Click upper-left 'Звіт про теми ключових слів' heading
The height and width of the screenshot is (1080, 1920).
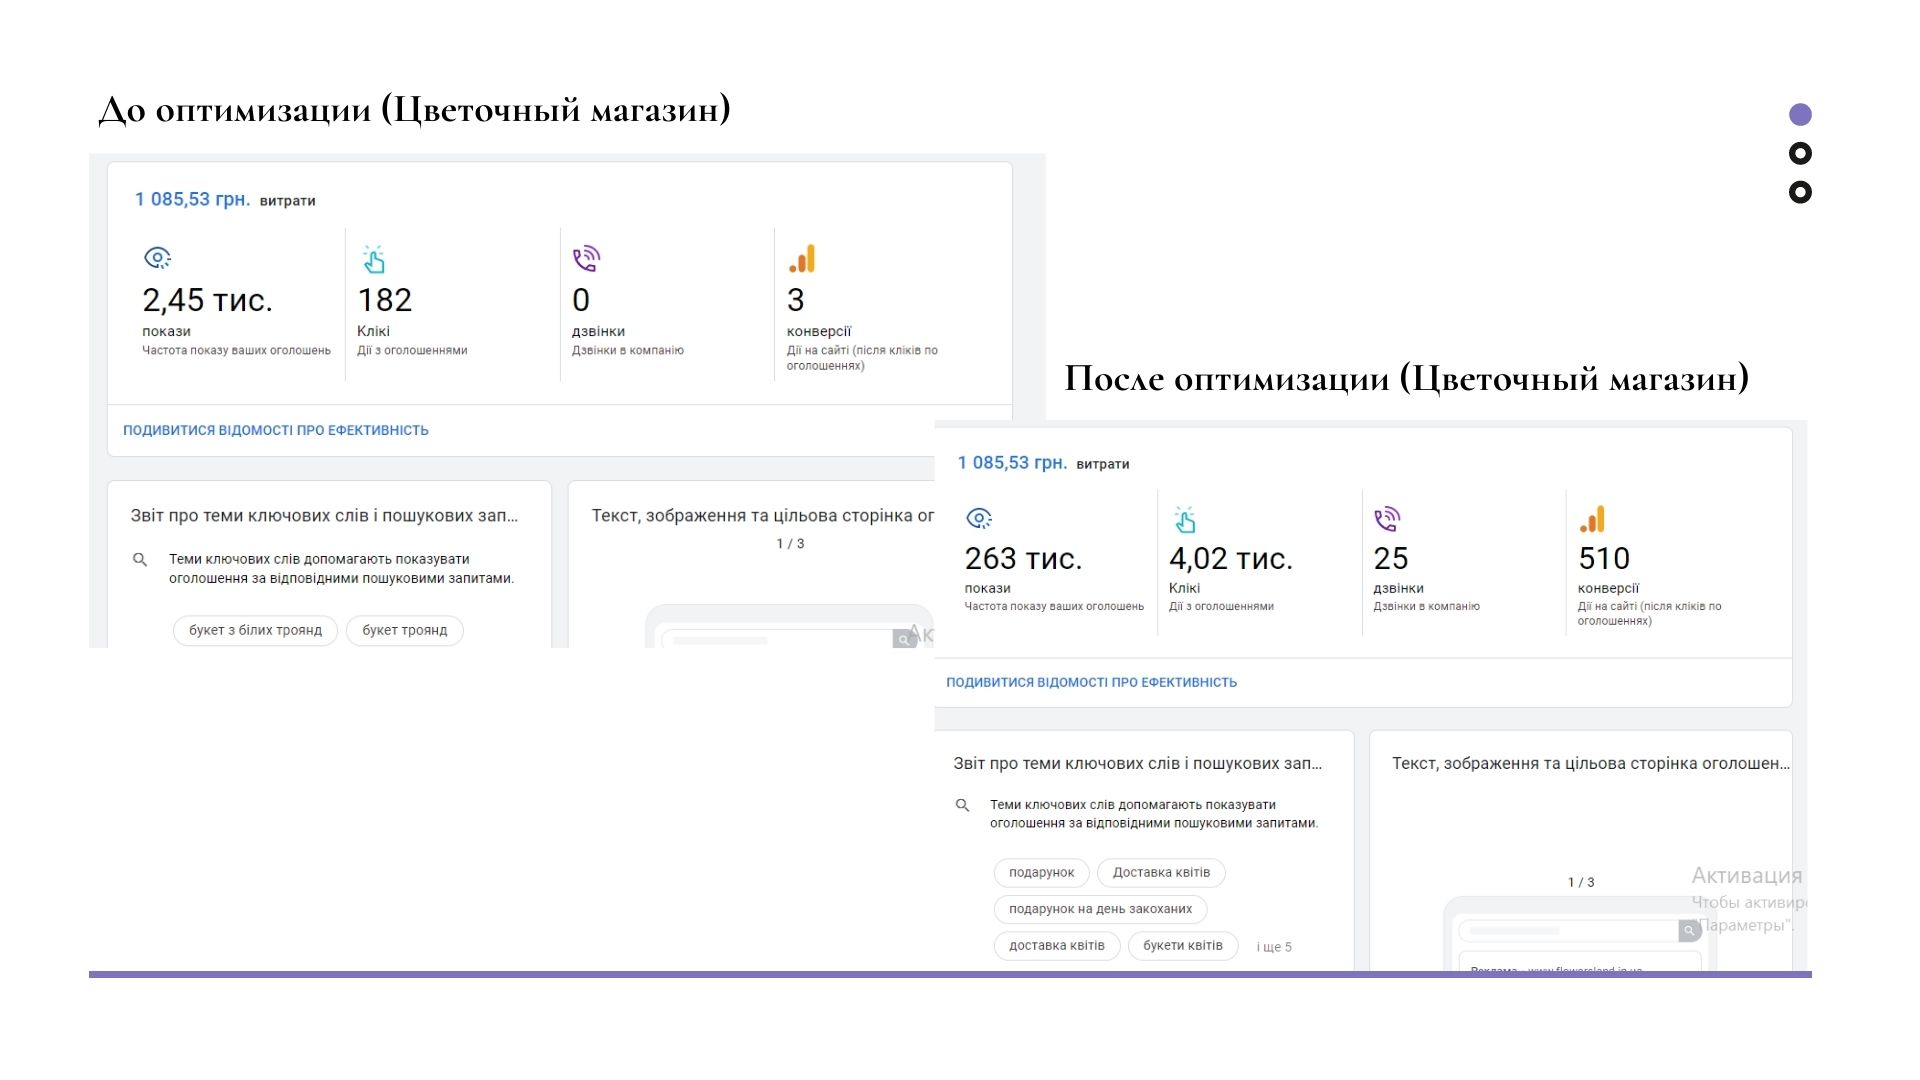click(324, 516)
